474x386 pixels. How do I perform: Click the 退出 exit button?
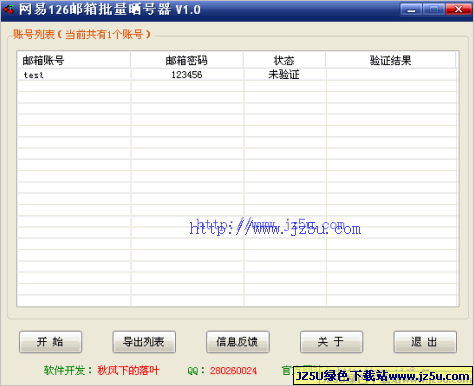[x=425, y=342]
